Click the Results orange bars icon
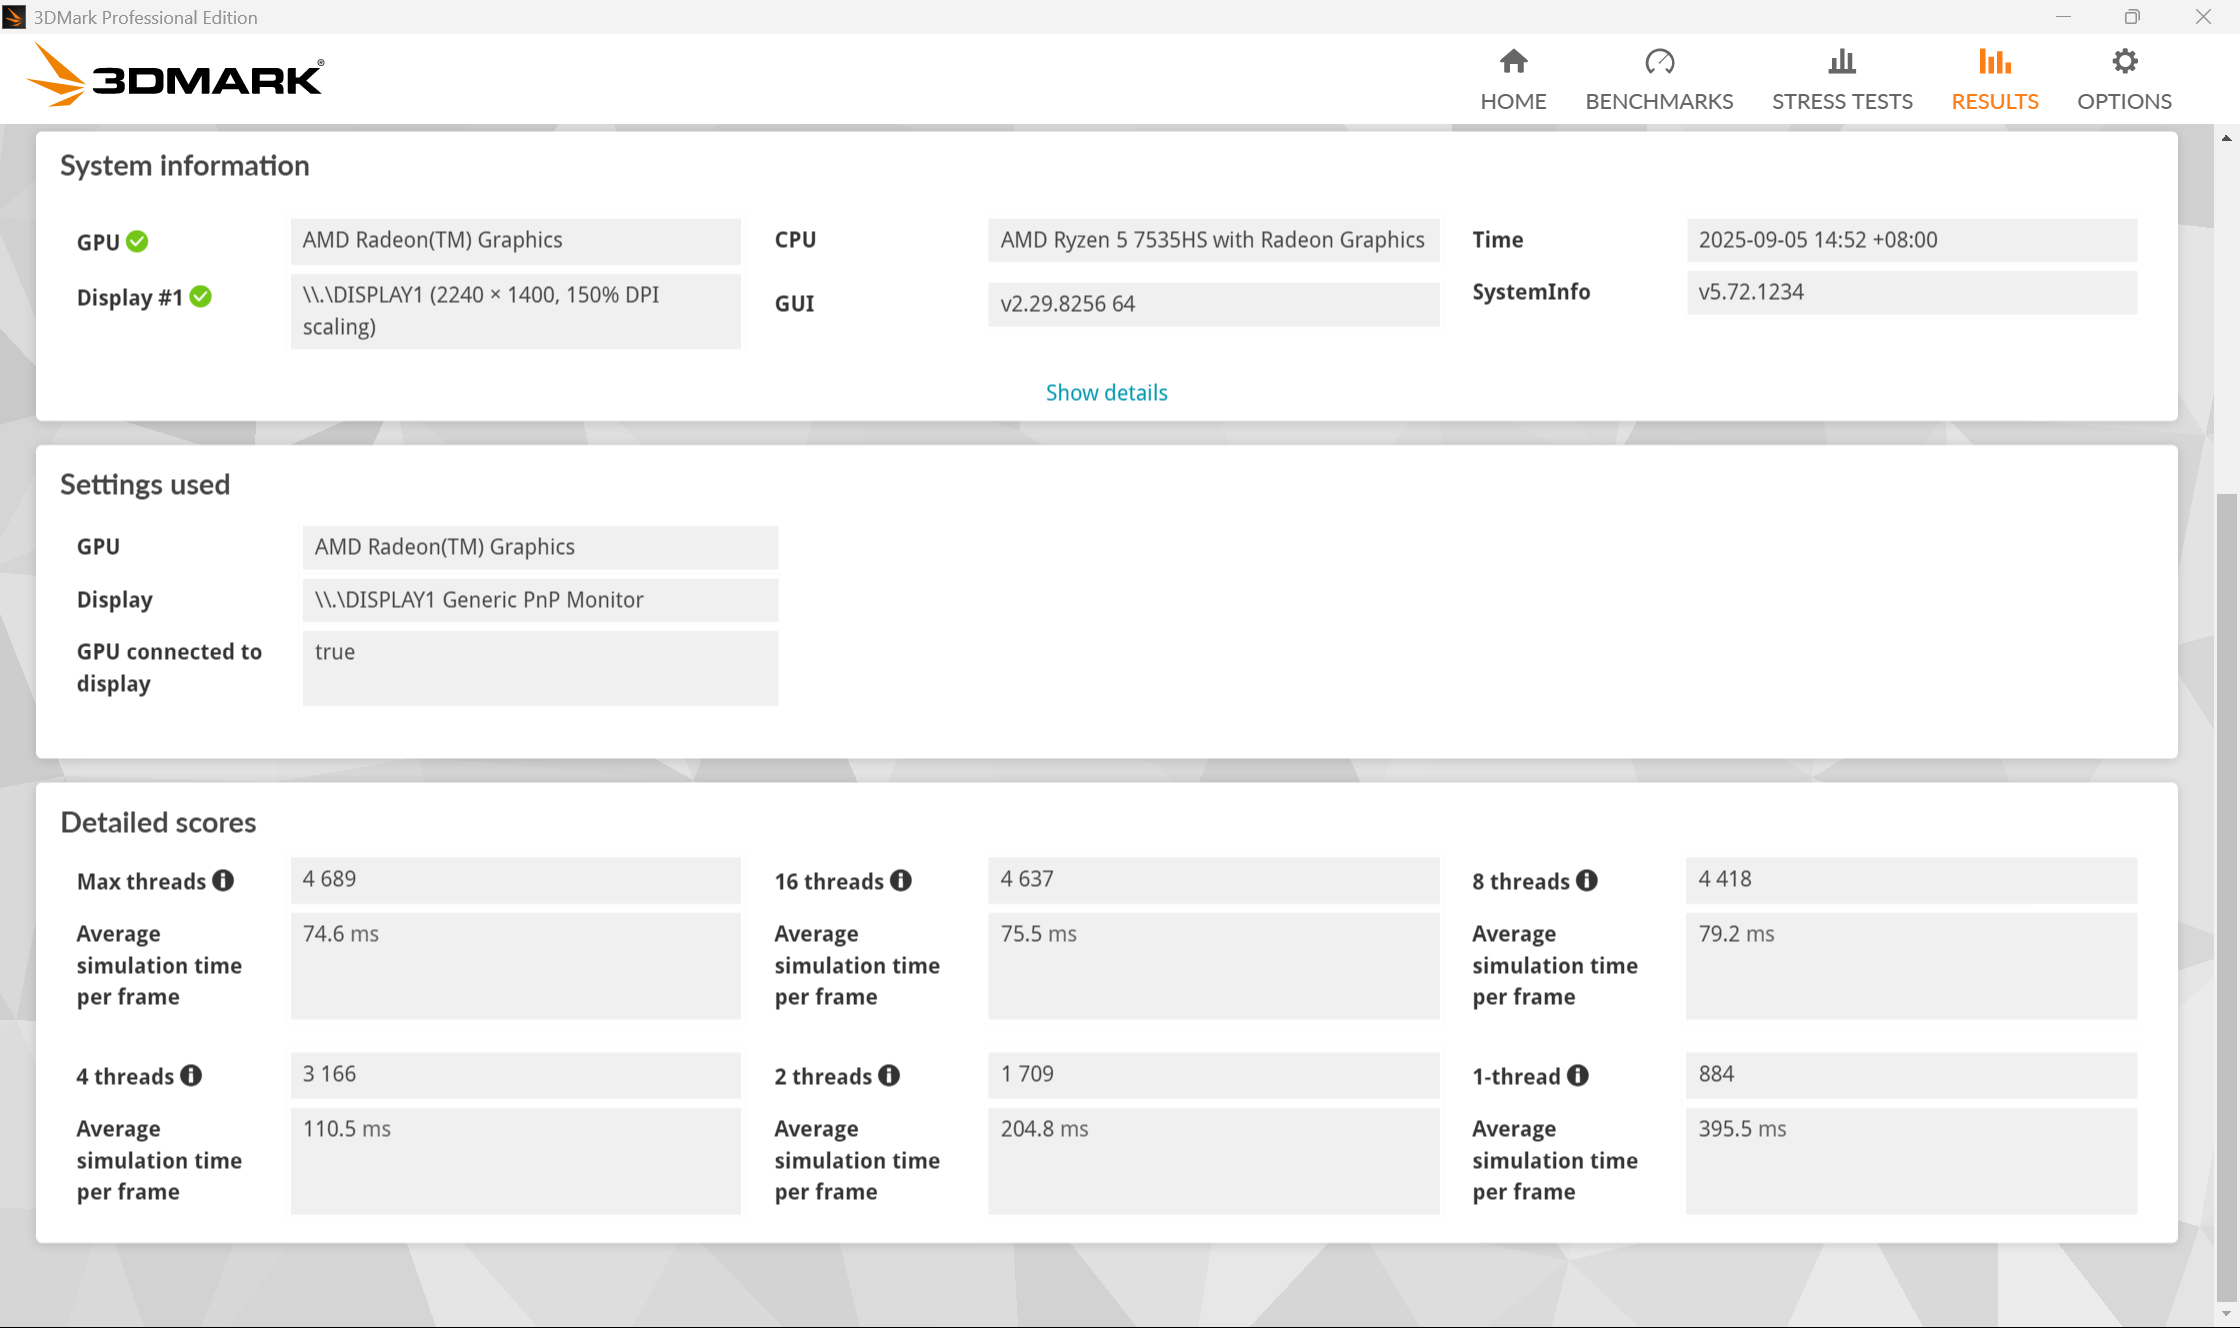Image resolution: width=2240 pixels, height=1328 pixels. 1994,62
